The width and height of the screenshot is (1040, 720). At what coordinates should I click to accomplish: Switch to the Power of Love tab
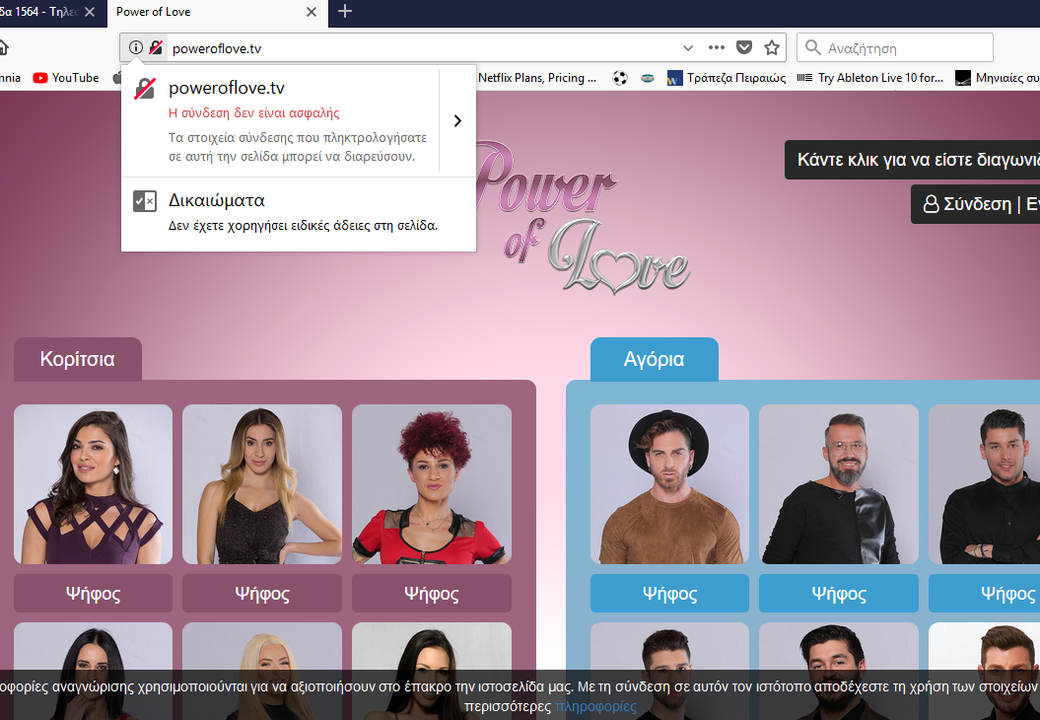(x=218, y=13)
